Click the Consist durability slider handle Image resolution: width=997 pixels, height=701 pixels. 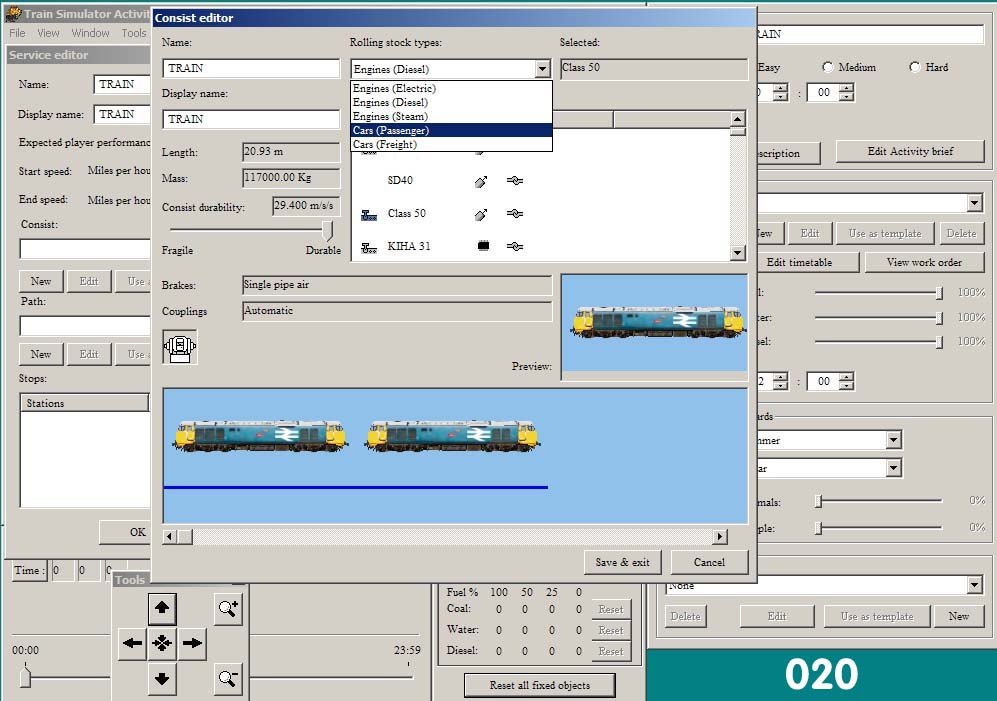coord(327,230)
